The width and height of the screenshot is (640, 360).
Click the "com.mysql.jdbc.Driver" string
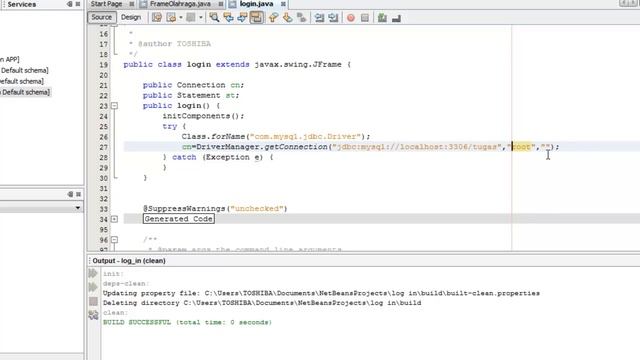point(305,136)
